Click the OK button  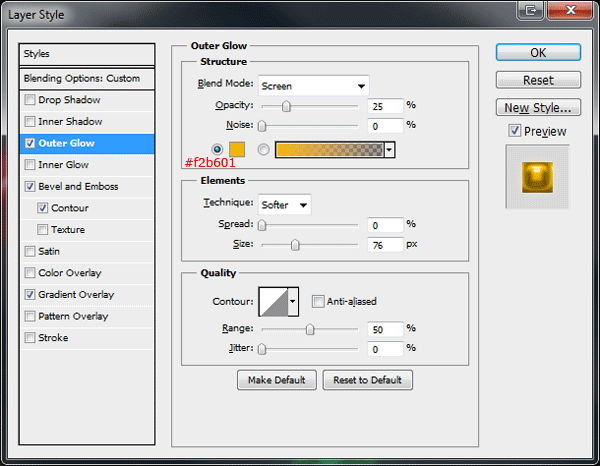(538, 52)
